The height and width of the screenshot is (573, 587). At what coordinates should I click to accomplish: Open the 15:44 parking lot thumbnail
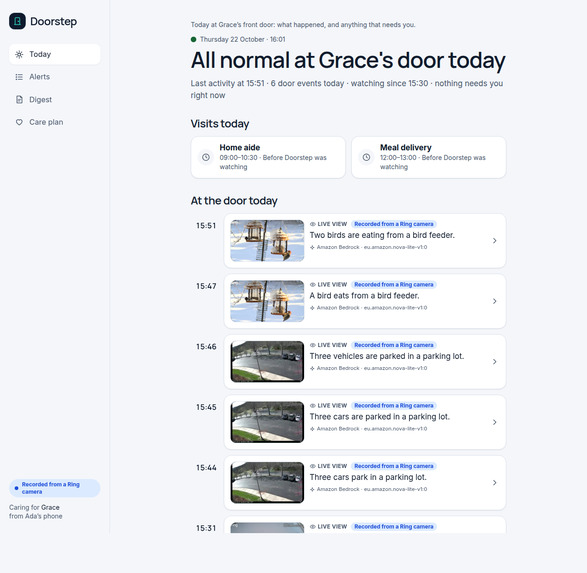267,483
